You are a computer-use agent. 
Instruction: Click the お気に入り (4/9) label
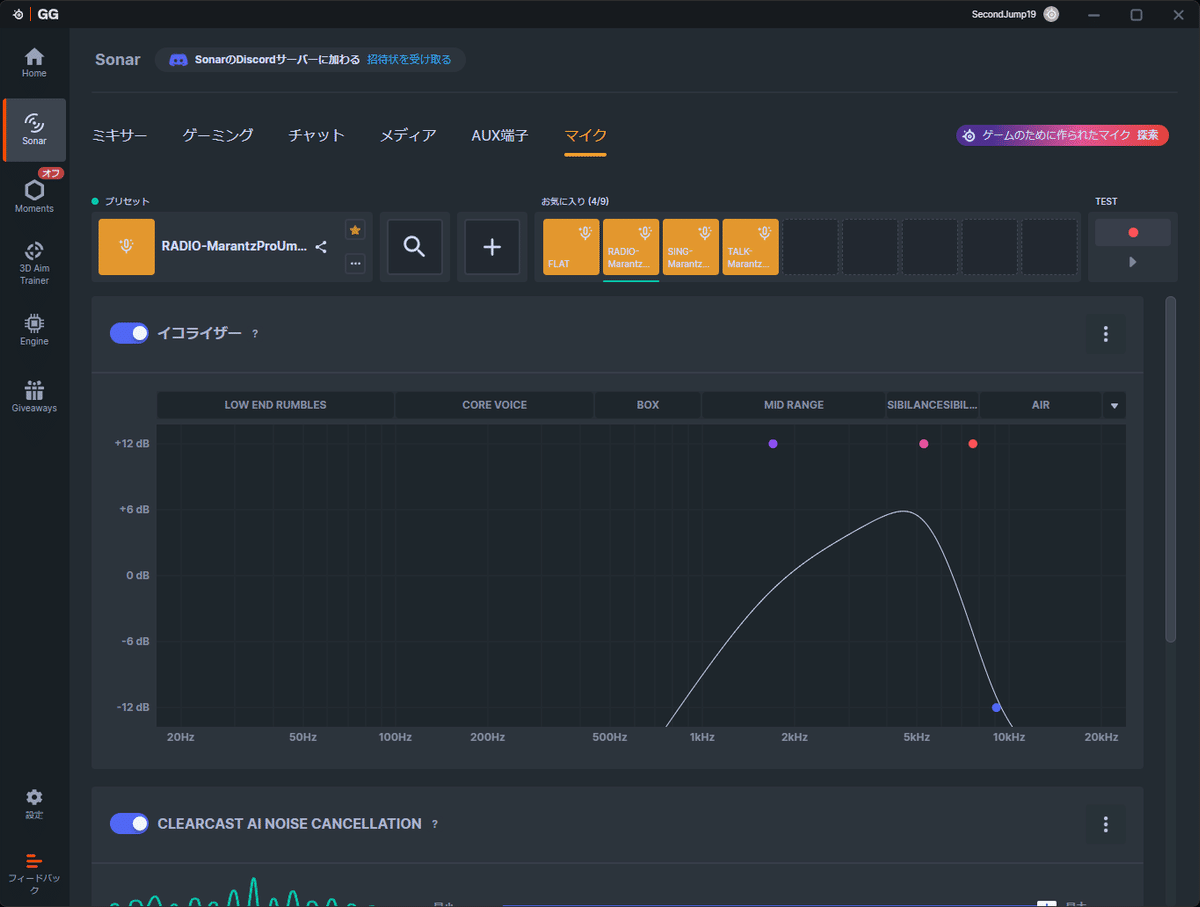[575, 201]
